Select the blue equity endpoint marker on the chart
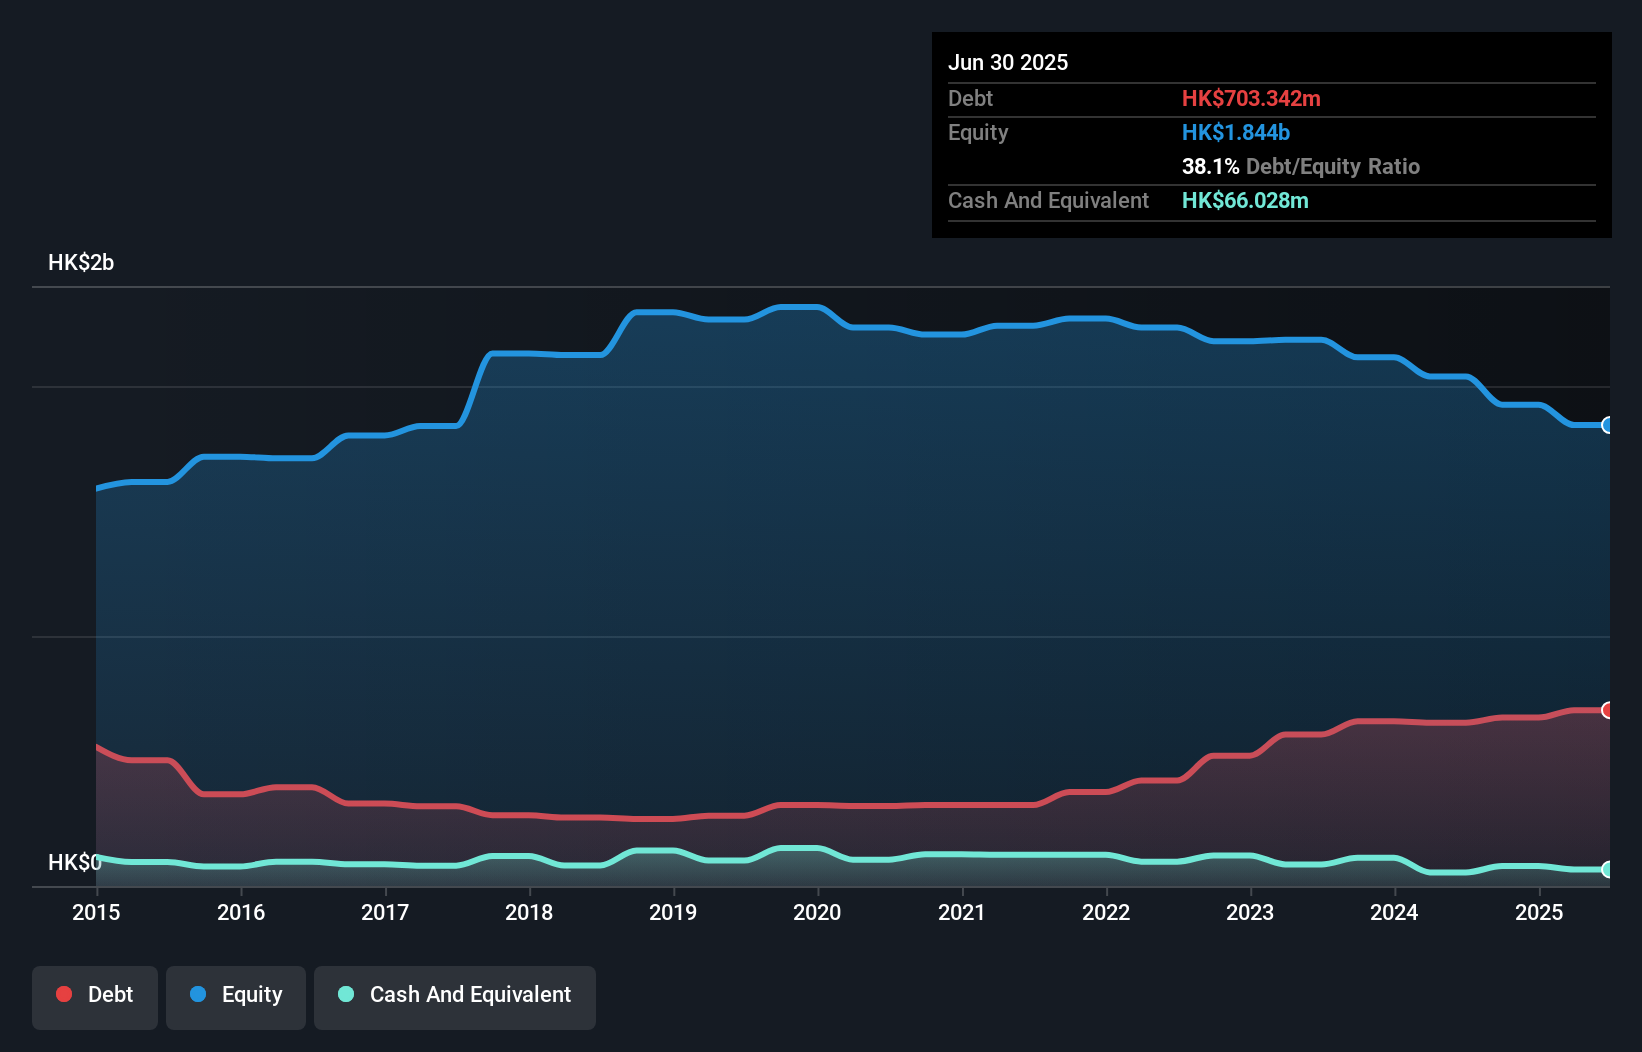 [x=1607, y=425]
